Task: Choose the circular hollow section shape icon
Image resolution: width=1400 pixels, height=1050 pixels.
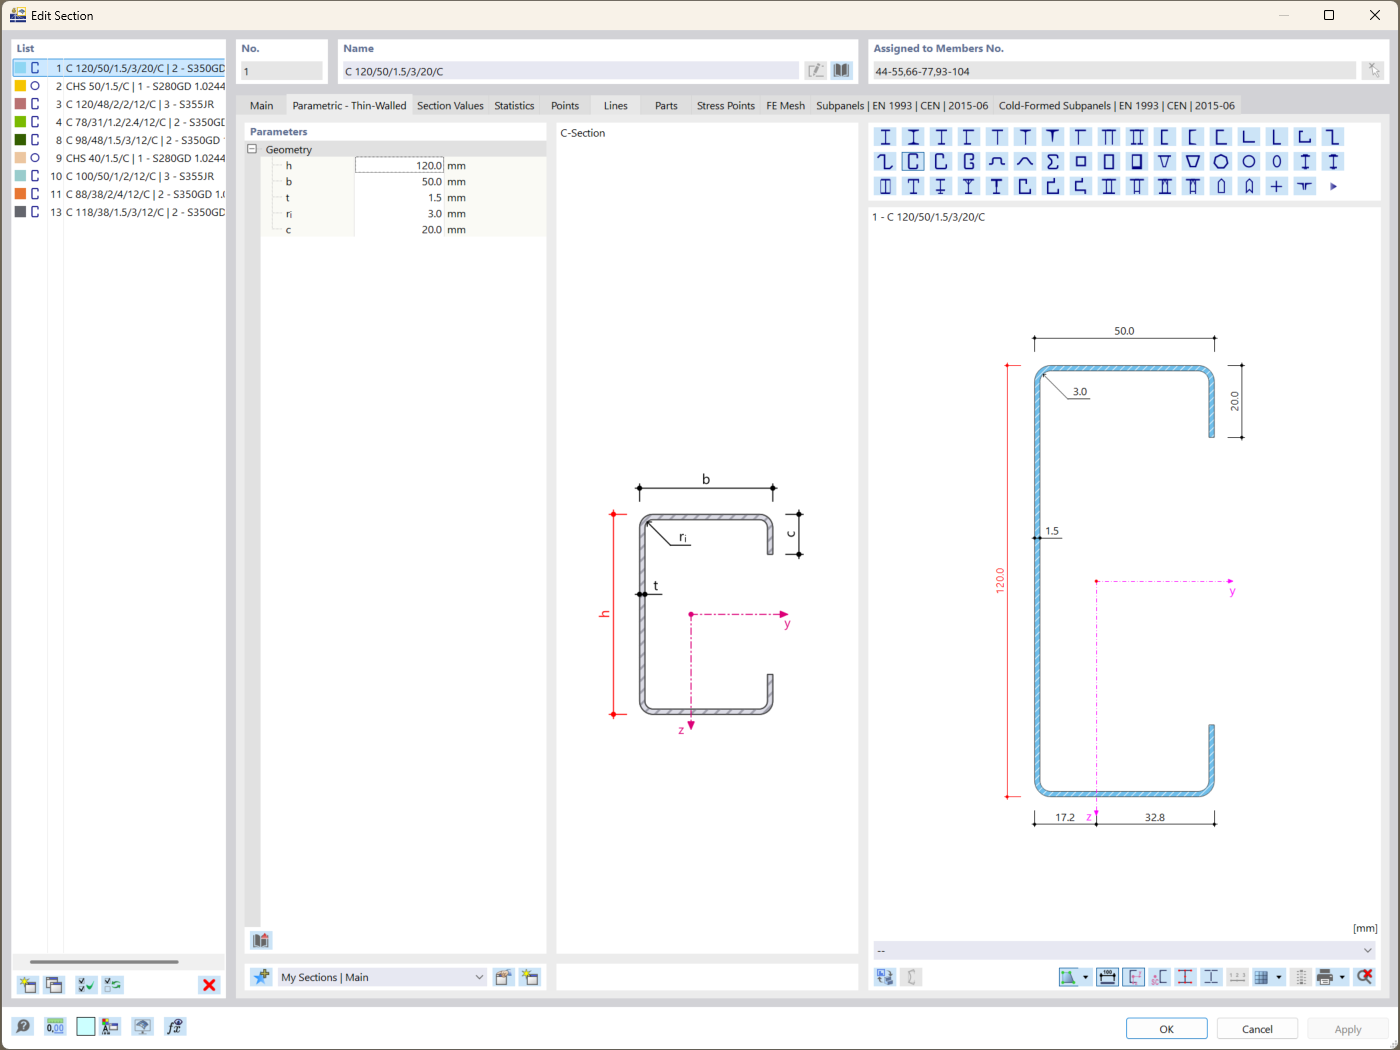Action: [1248, 161]
